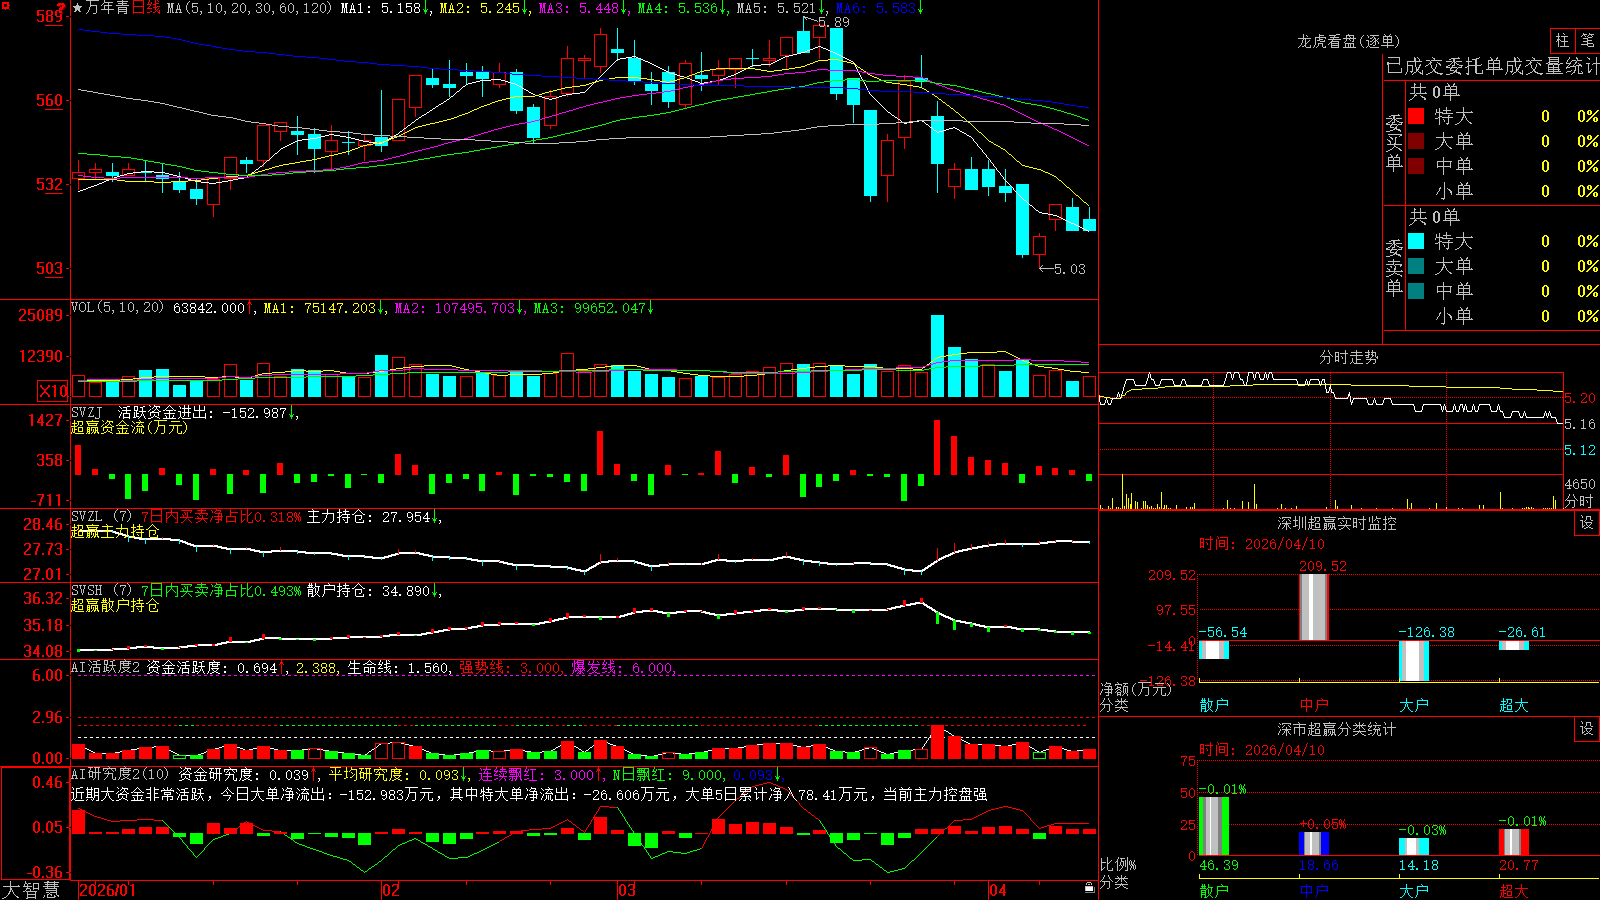
Task: Click the 日线 period label
Action: point(146,8)
